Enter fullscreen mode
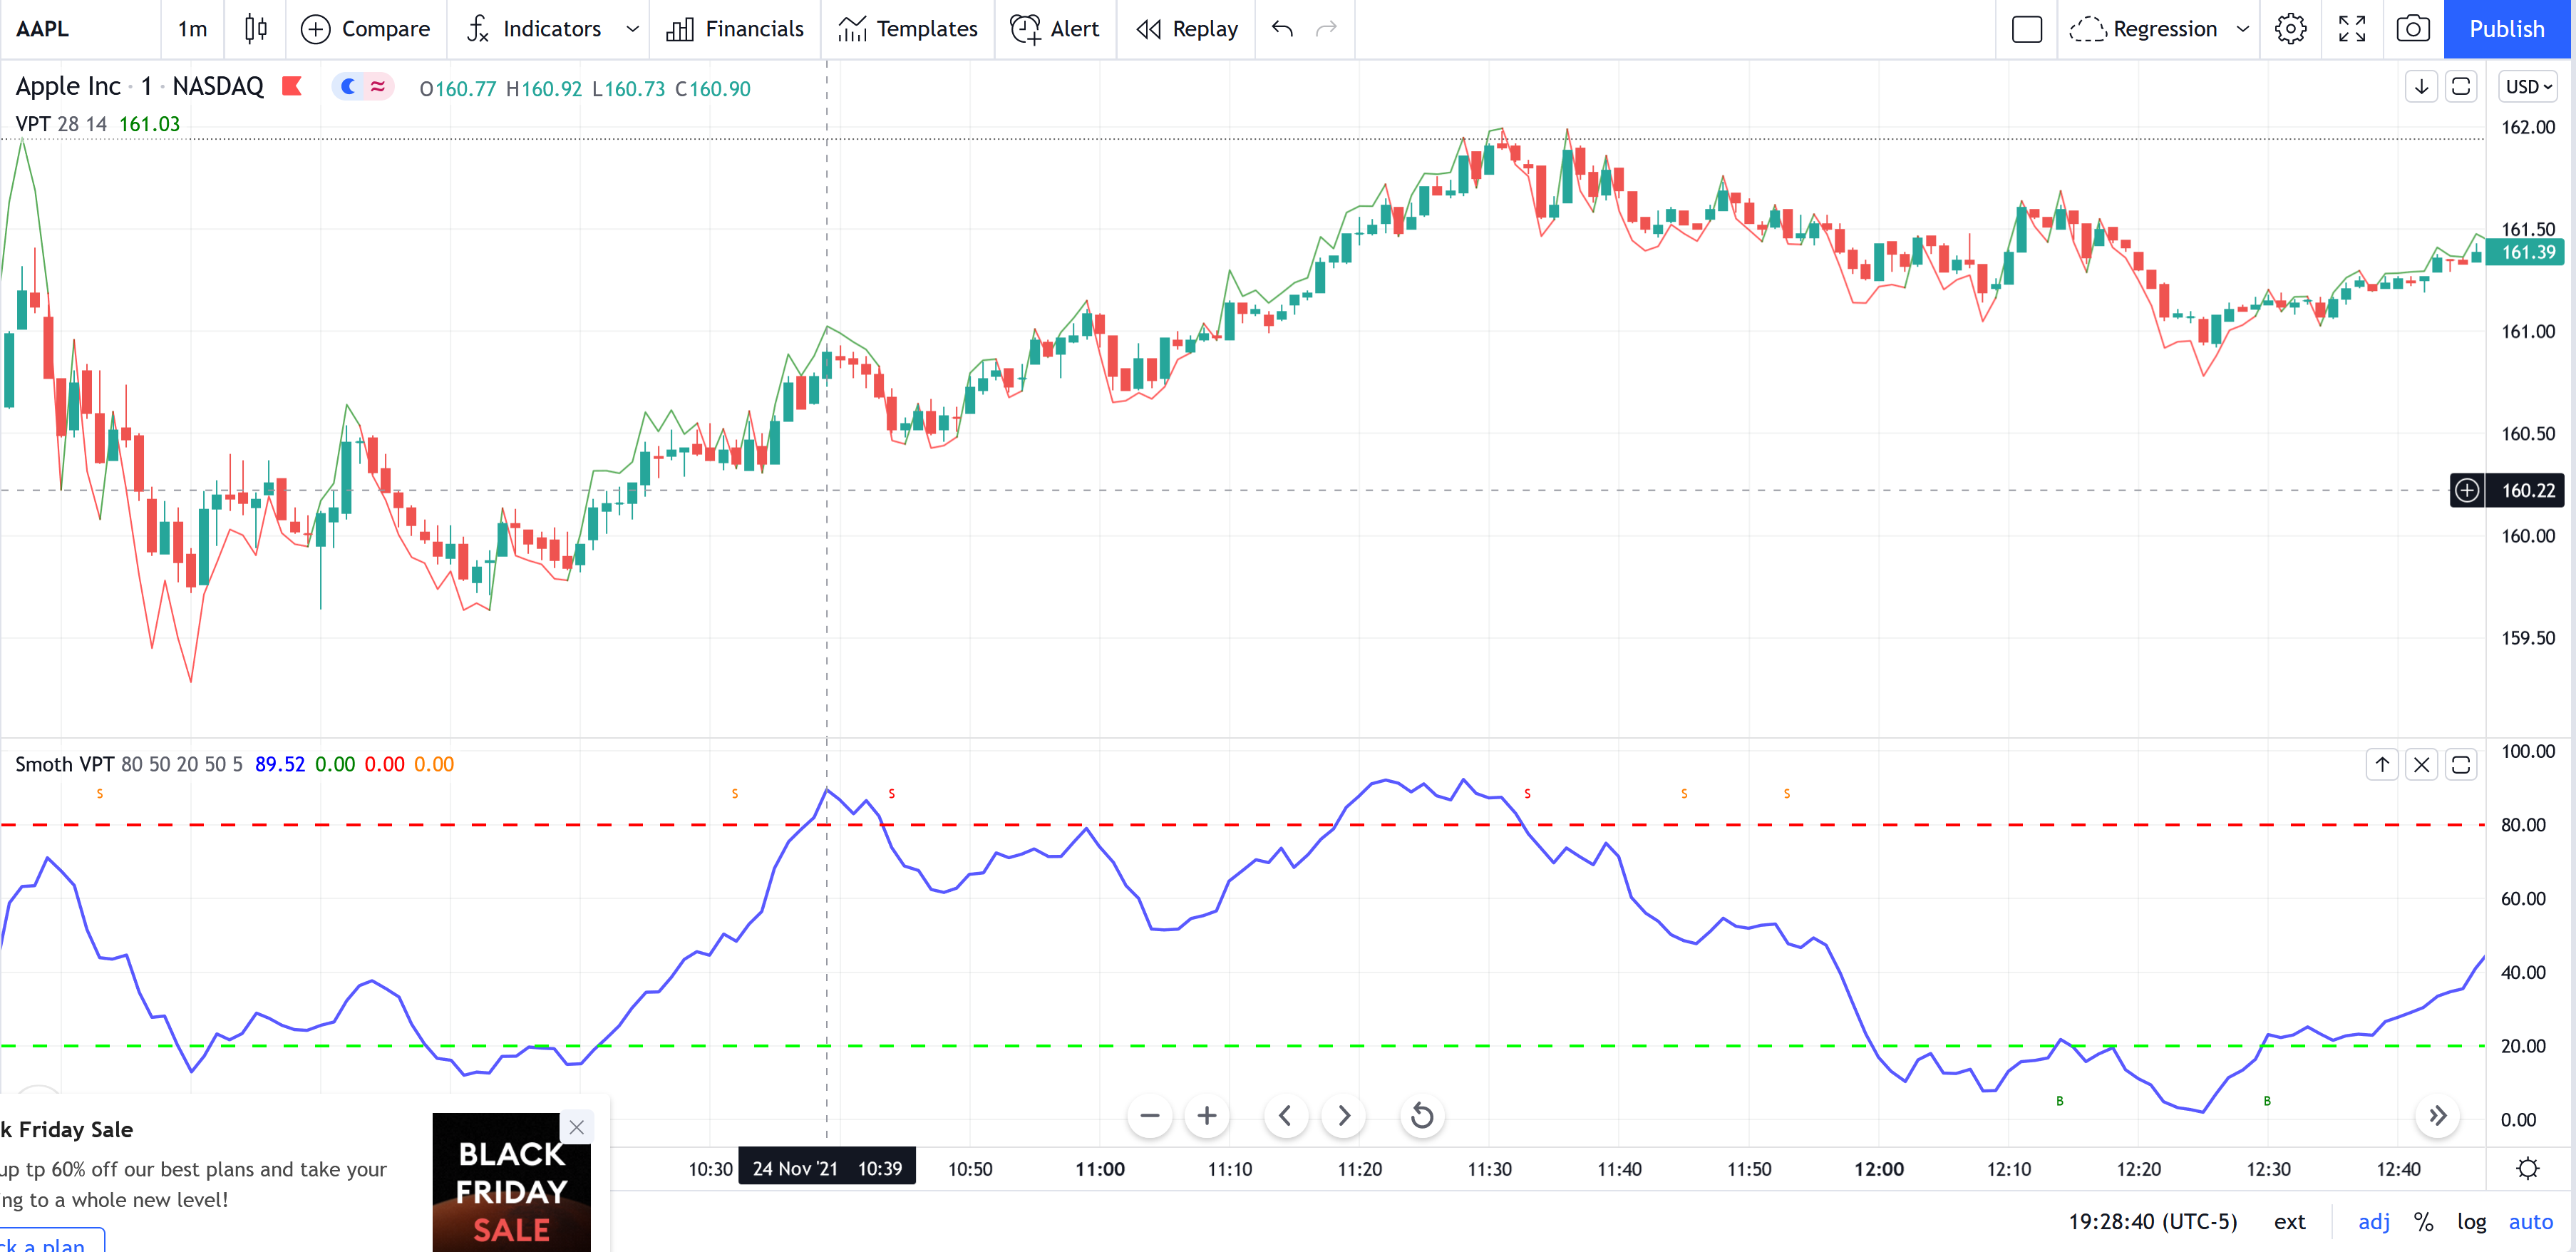 click(2352, 29)
